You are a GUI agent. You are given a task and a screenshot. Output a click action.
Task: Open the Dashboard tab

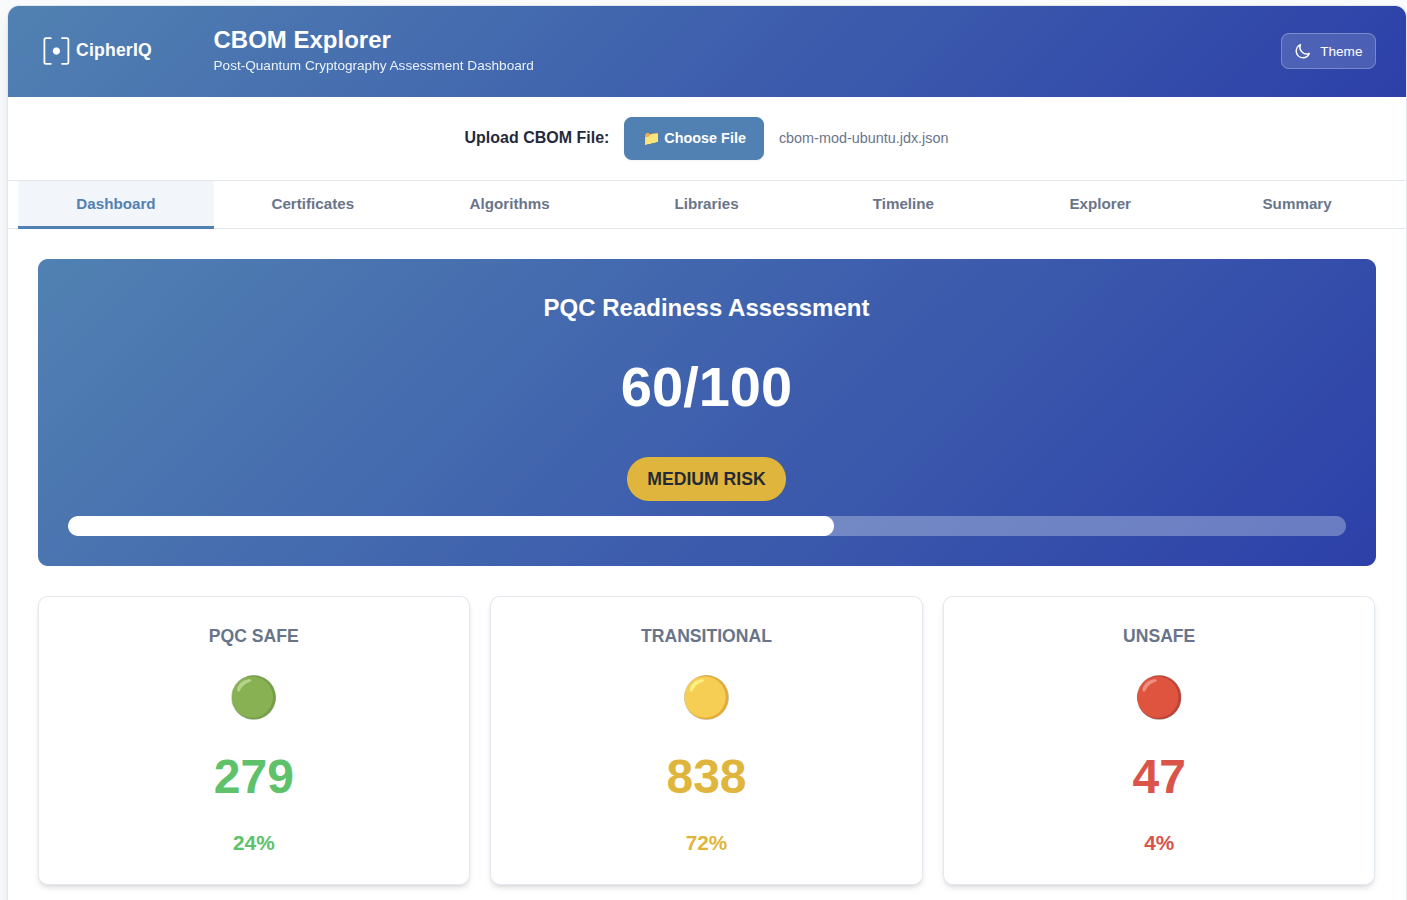click(116, 204)
